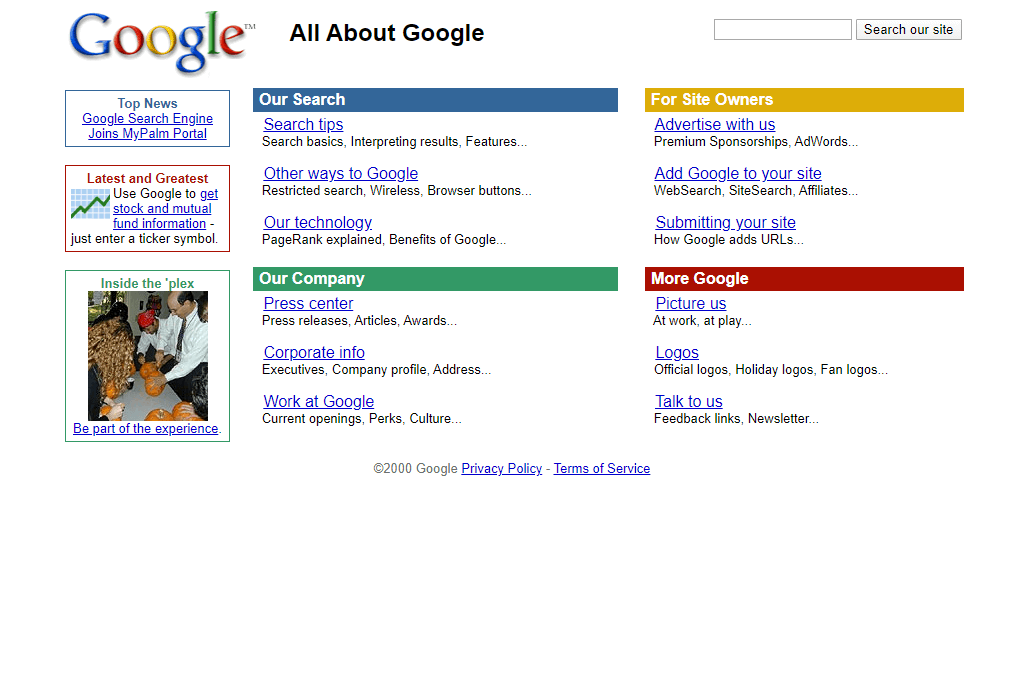
Task: Click text 'Restricted search, Wireless, Browser buttons...'
Action: tap(397, 191)
